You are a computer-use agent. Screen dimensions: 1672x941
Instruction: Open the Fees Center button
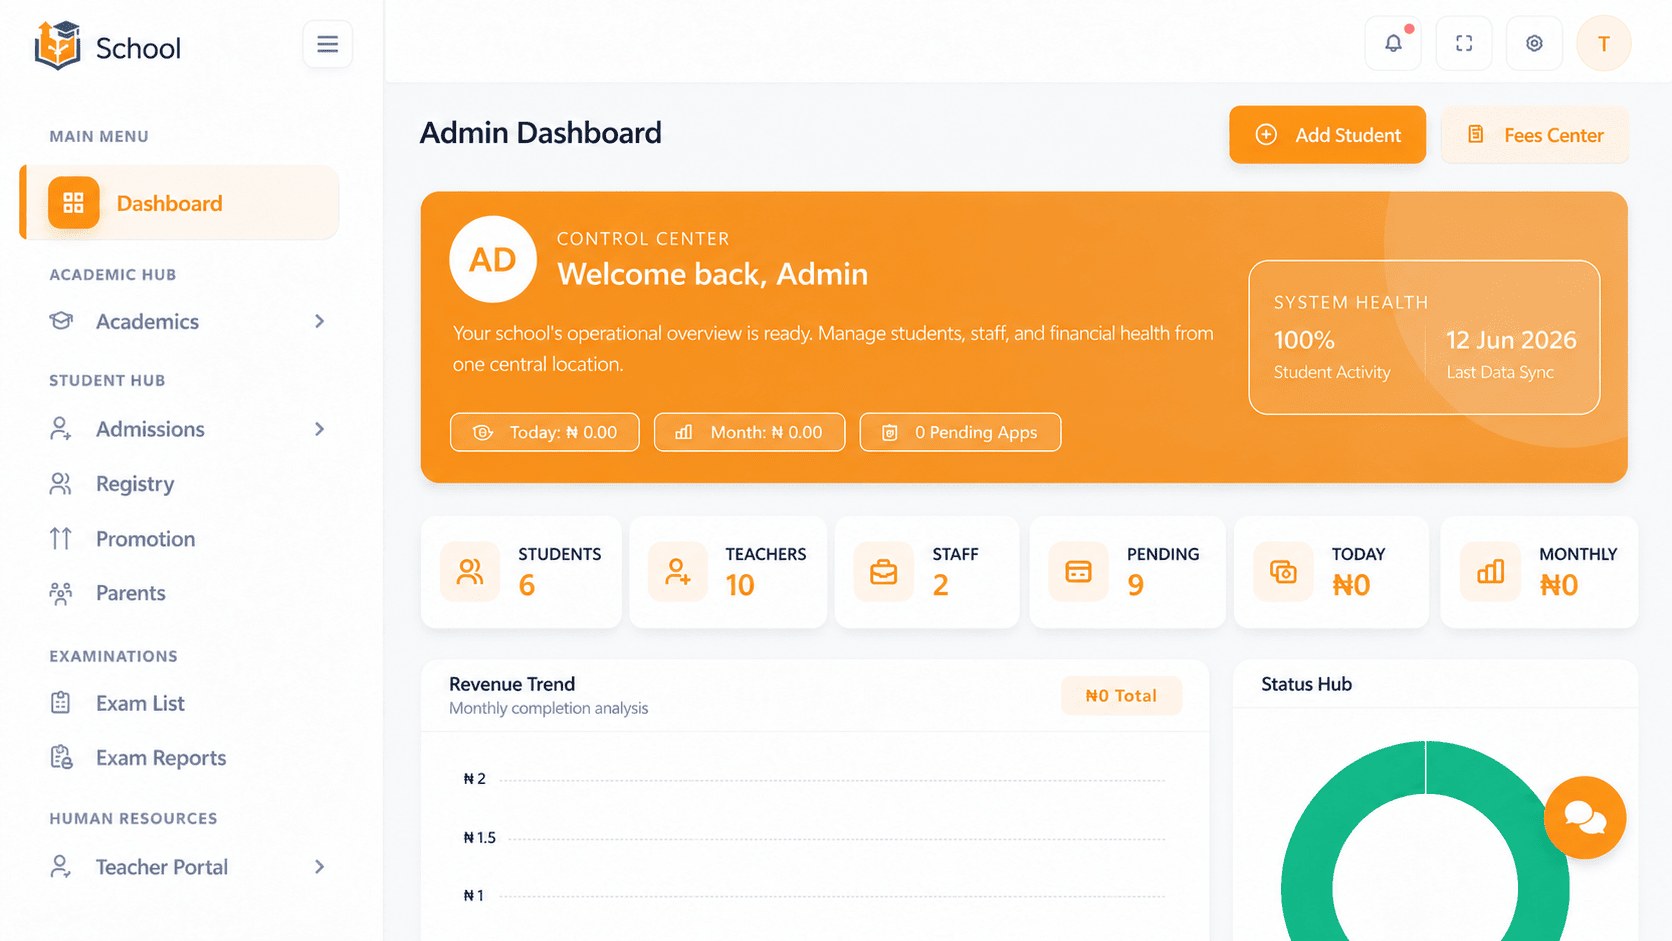coord(1535,135)
